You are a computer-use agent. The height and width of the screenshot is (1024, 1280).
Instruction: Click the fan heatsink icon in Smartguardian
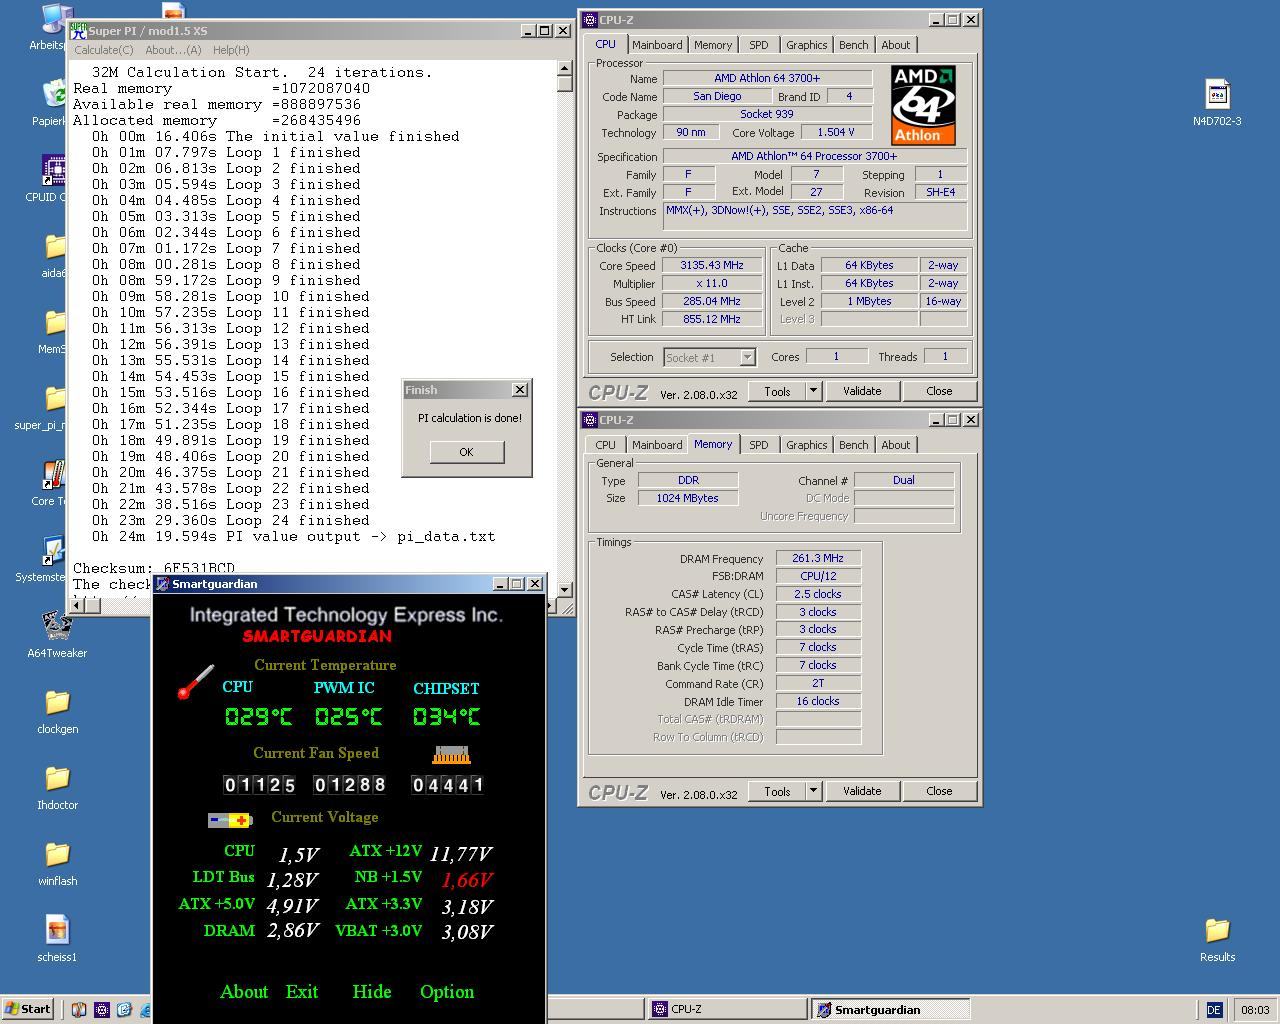coord(451,754)
